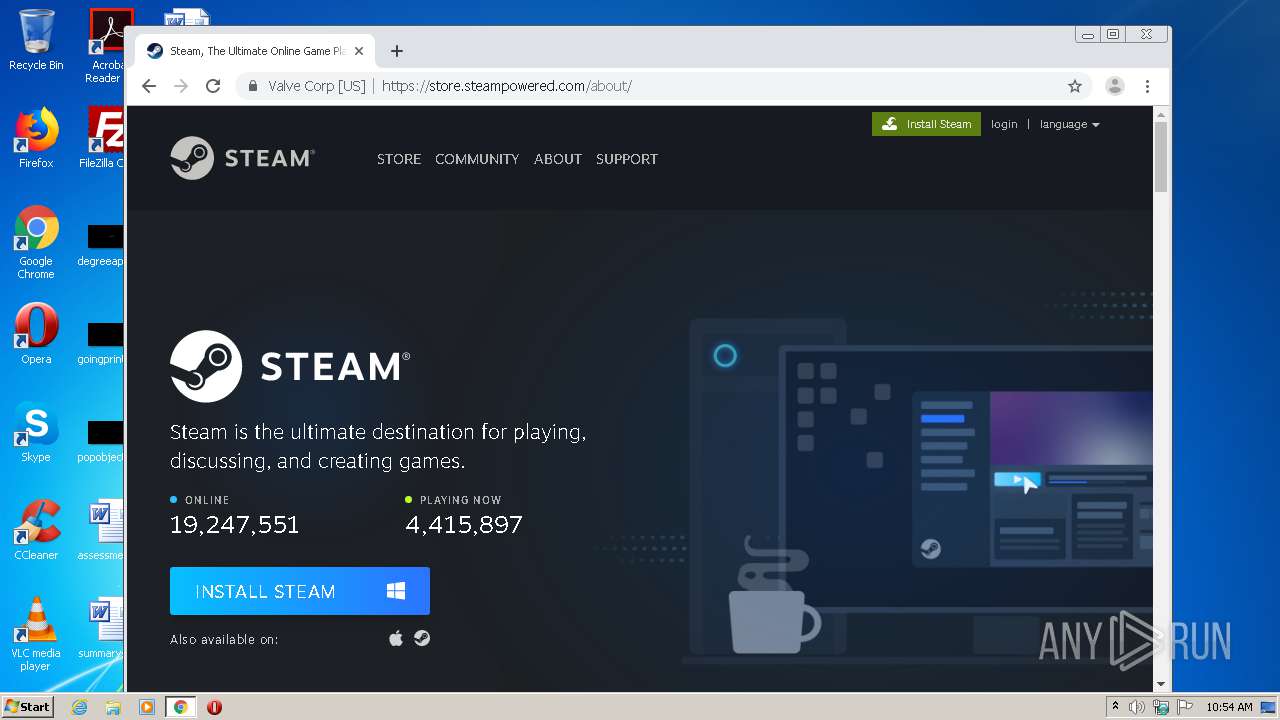The image size is (1280, 720).
Task: Open the Start menu
Action: (27, 707)
